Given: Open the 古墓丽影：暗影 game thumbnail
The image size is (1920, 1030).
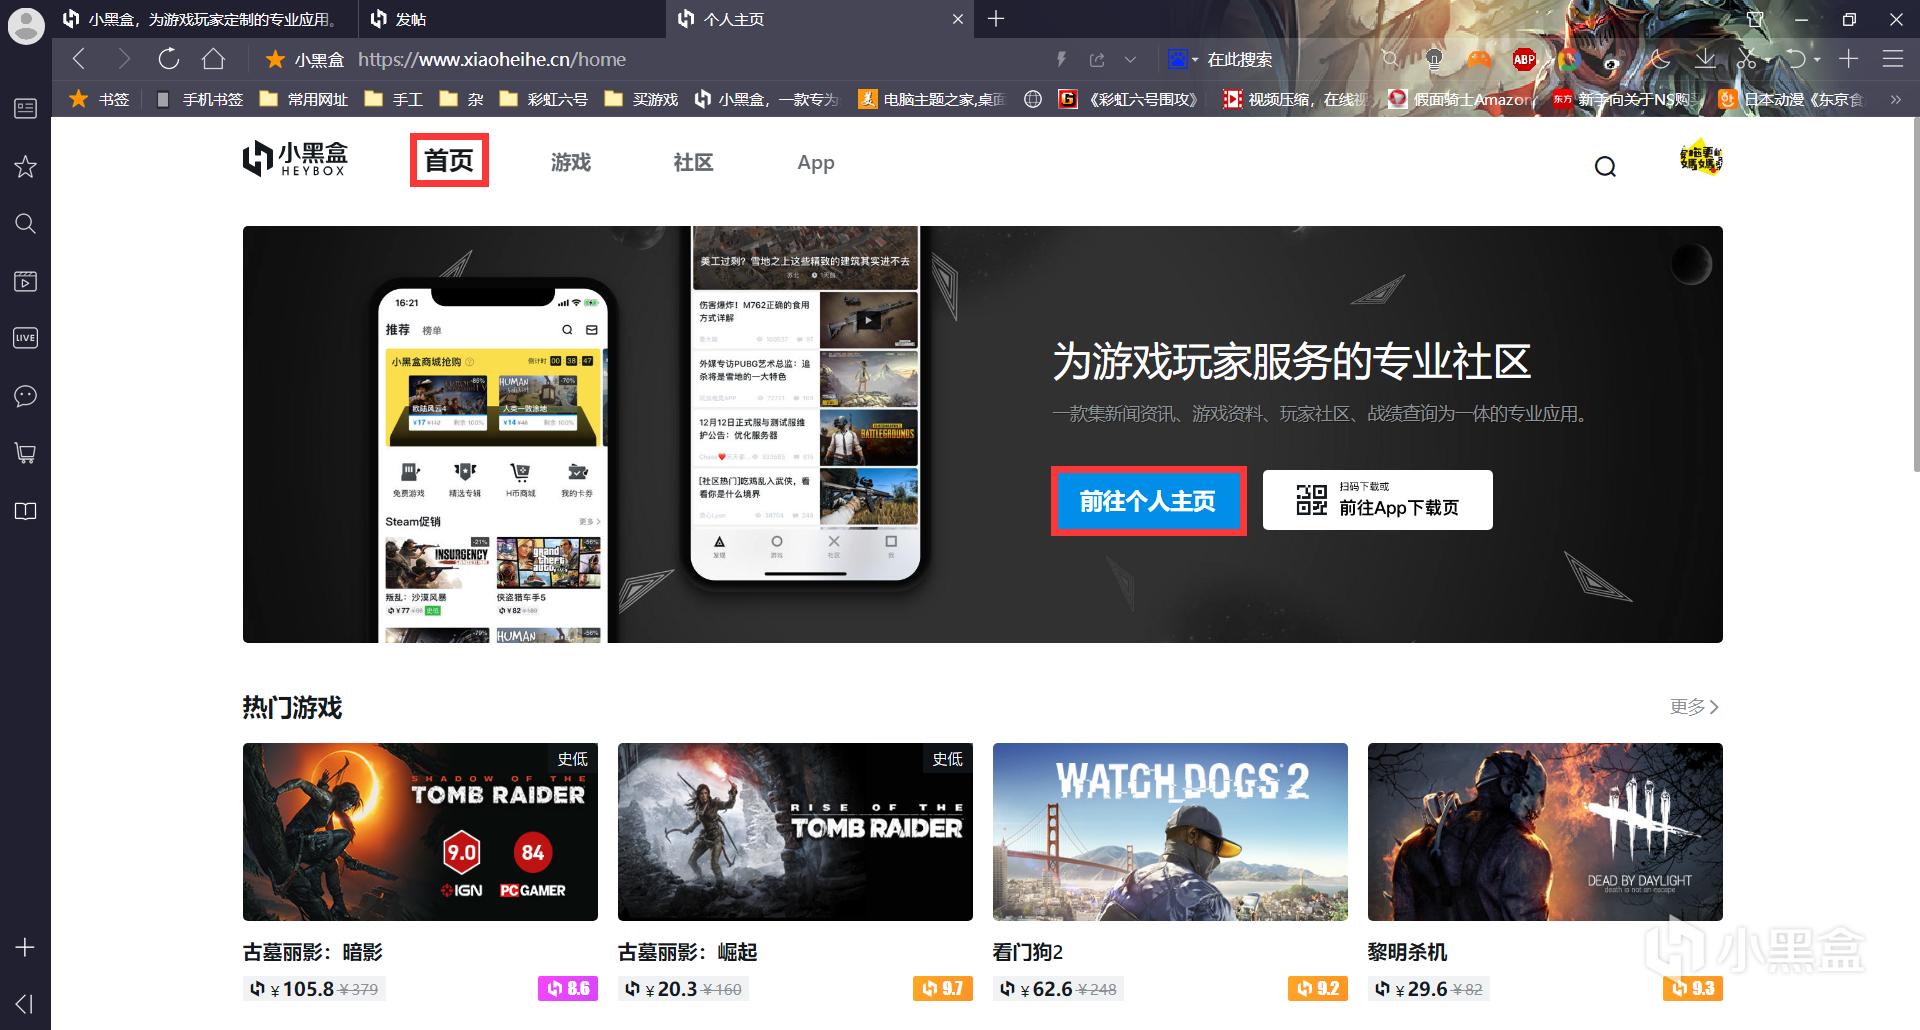Looking at the screenshot, I should pyautogui.click(x=420, y=832).
